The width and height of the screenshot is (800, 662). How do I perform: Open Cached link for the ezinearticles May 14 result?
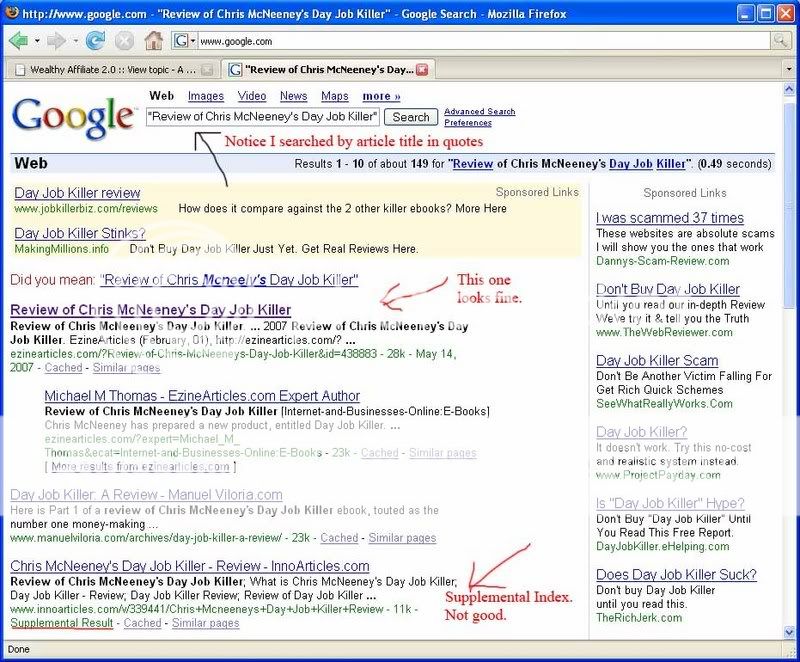63,367
